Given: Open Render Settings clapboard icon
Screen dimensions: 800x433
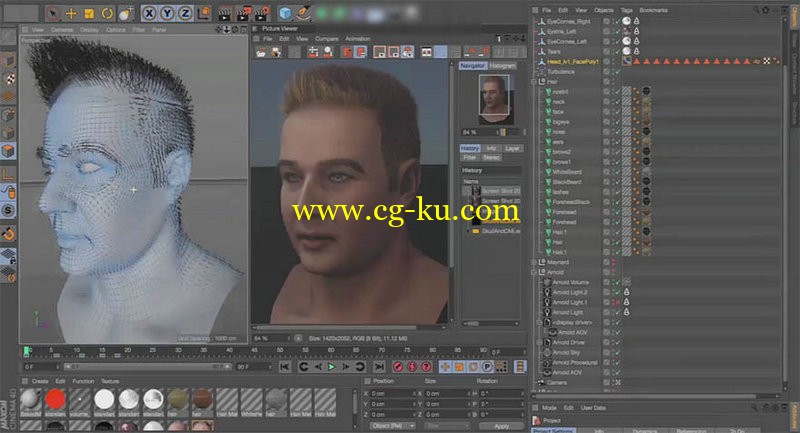Looking at the screenshot, I should (x=262, y=14).
